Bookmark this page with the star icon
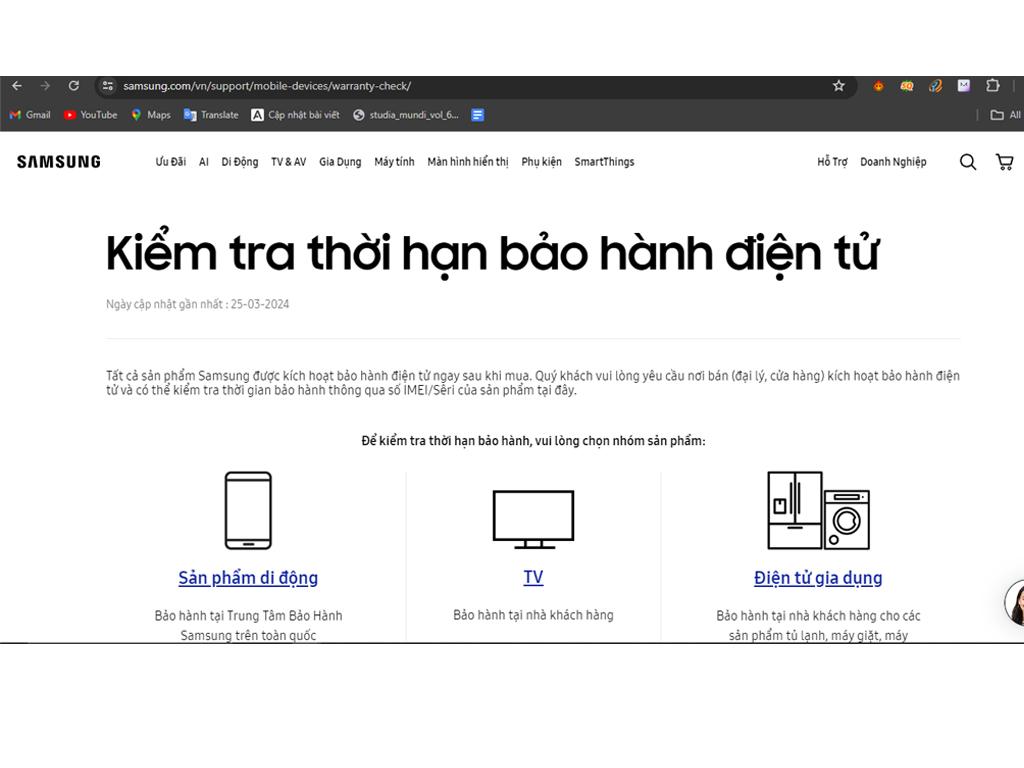This screenshot has height=768, width=1024. click(839, 86)
